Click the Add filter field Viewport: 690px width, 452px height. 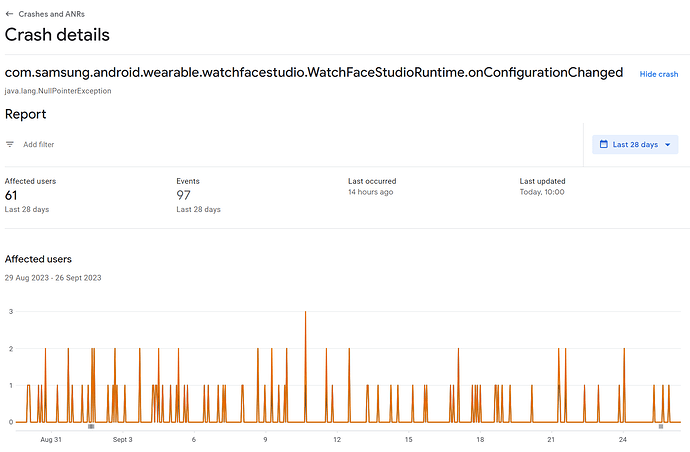click(39, 144)
